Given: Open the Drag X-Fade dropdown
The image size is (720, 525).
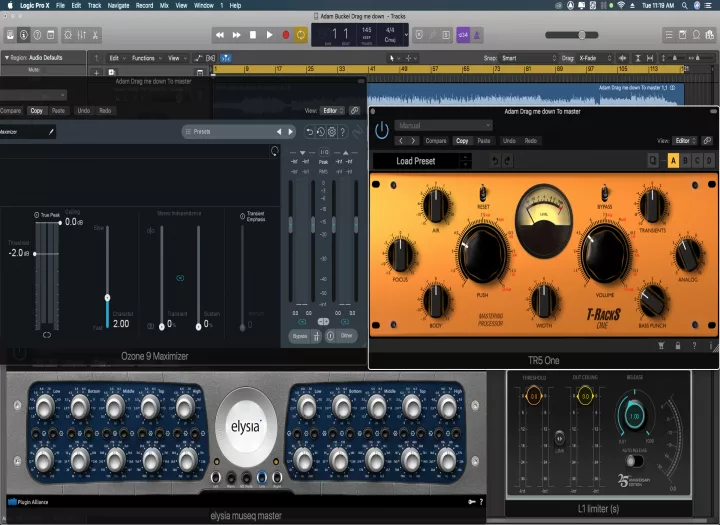Looking at the screenshot, I should click(595, 58).
